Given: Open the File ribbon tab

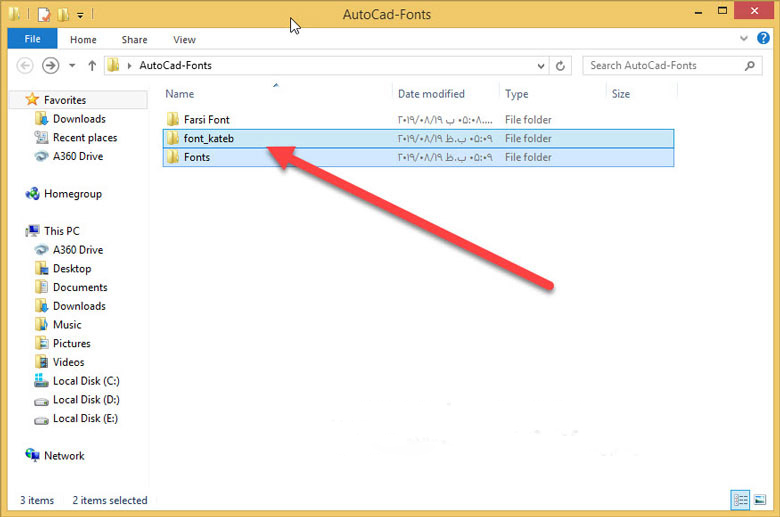Looking at the screenshot, I should (x=32, y=39).
